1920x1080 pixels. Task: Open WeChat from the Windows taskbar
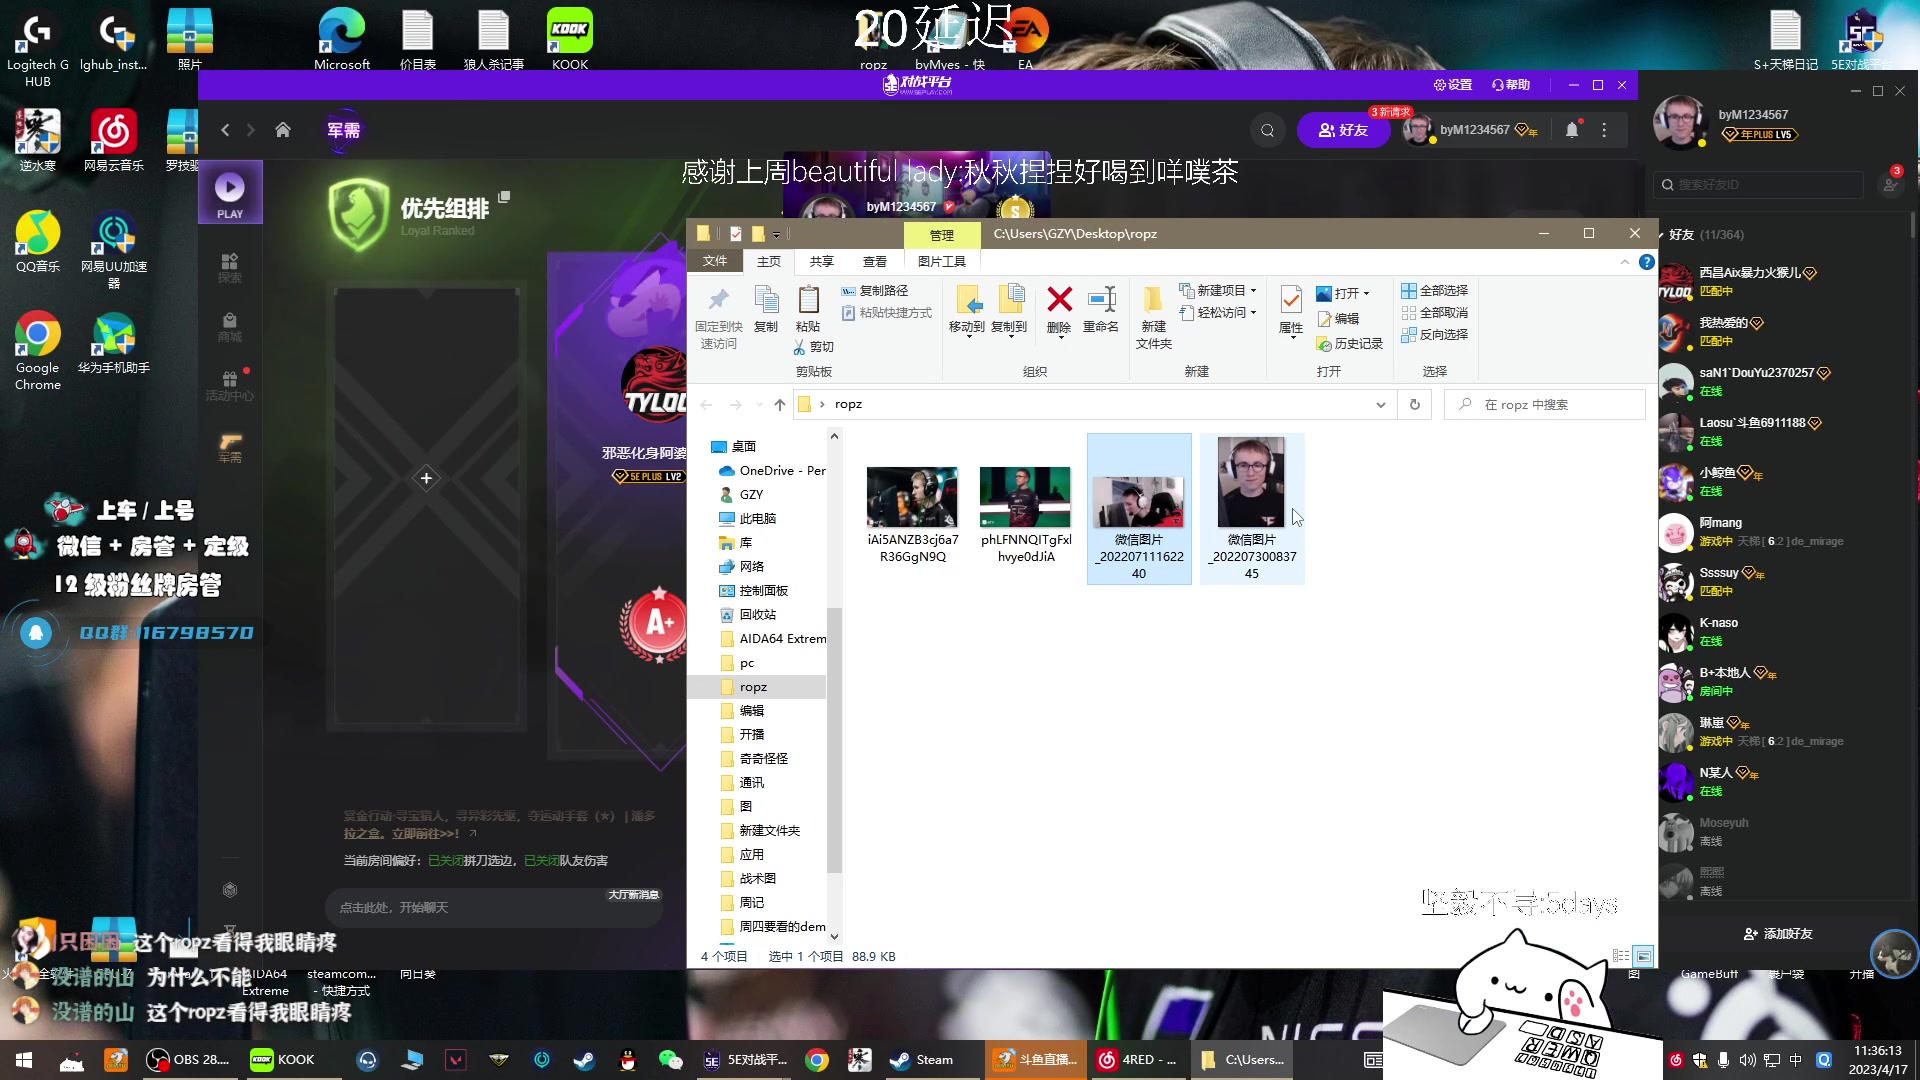670,1060
